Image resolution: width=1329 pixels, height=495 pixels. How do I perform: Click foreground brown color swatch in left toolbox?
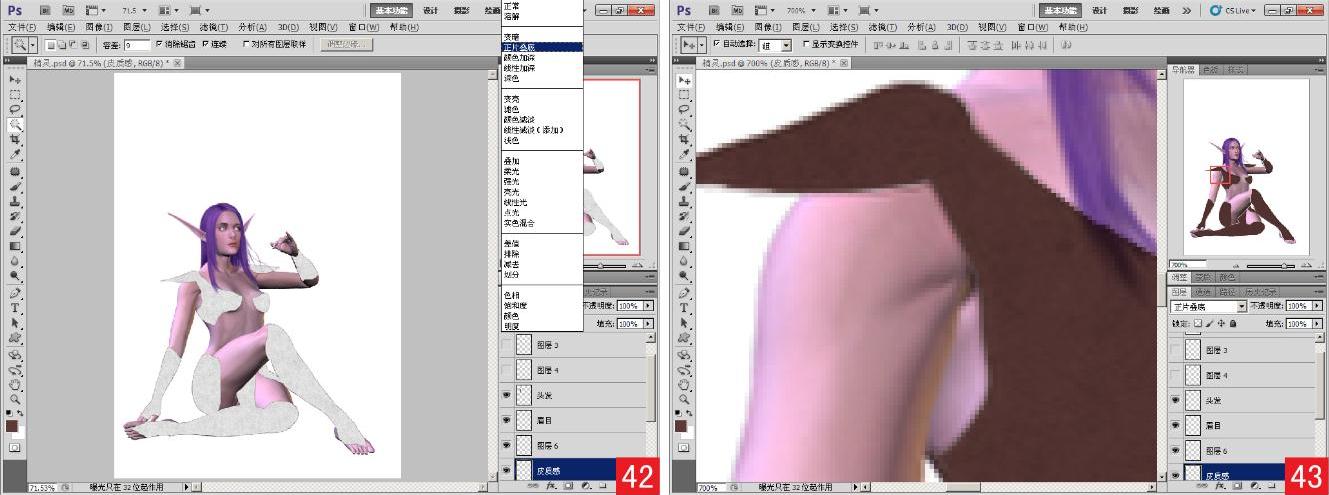[12, 427]
